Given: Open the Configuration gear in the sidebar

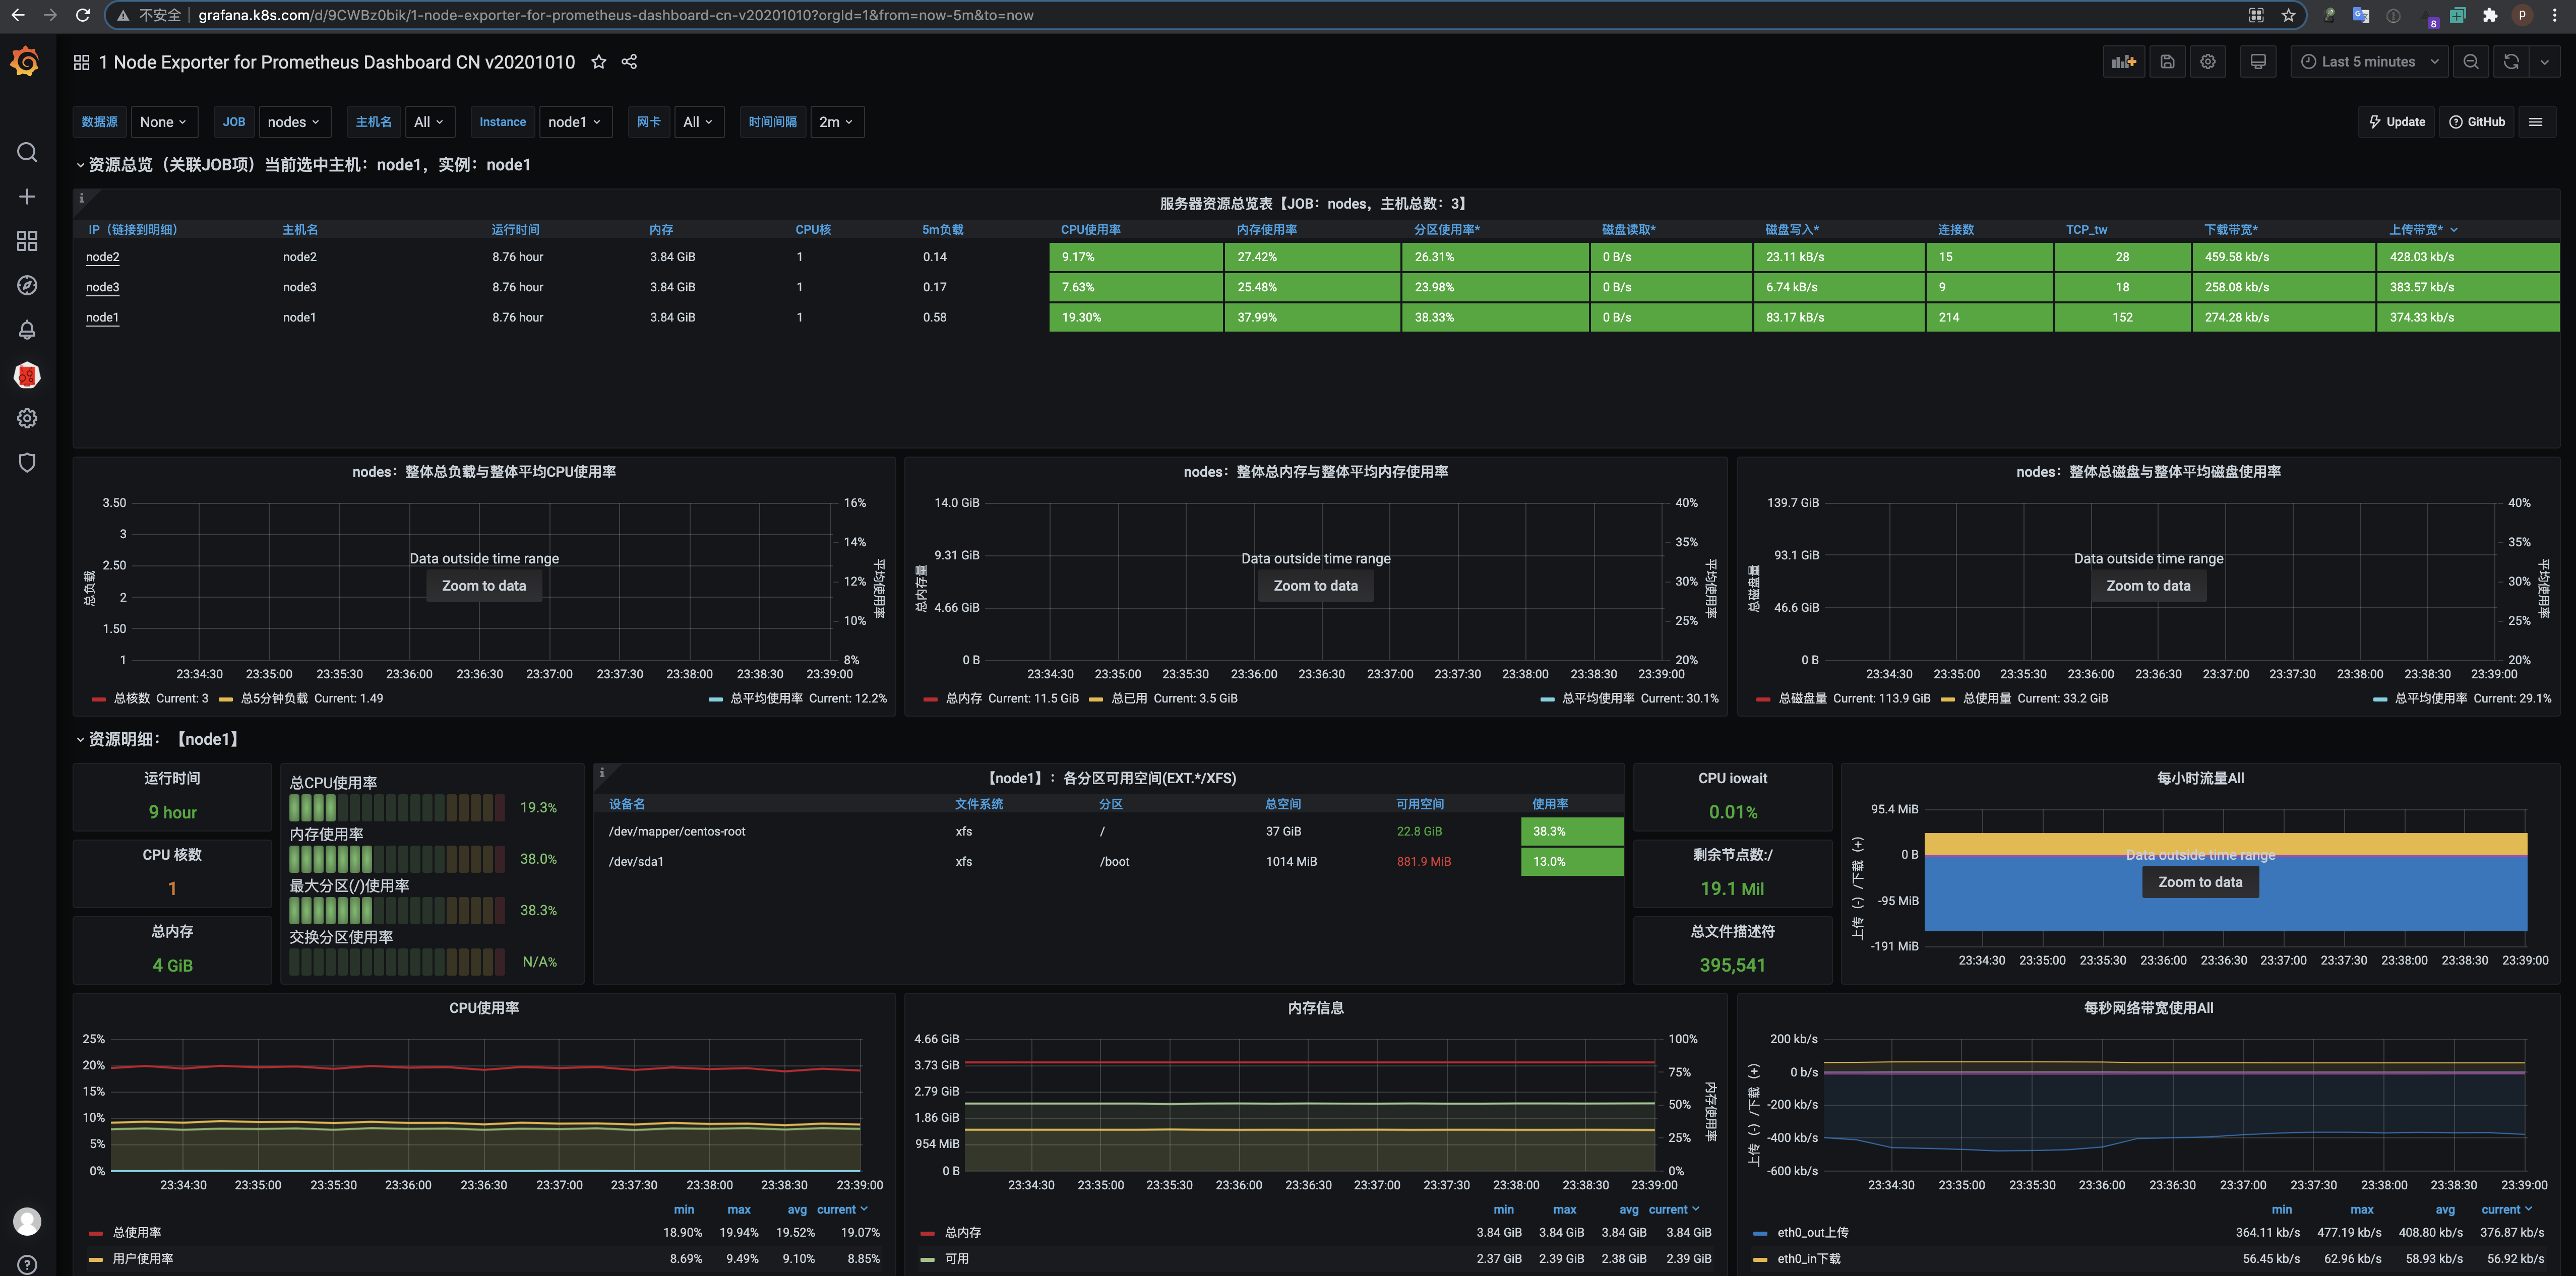Looking at the screenshot, I should point(27,419).
